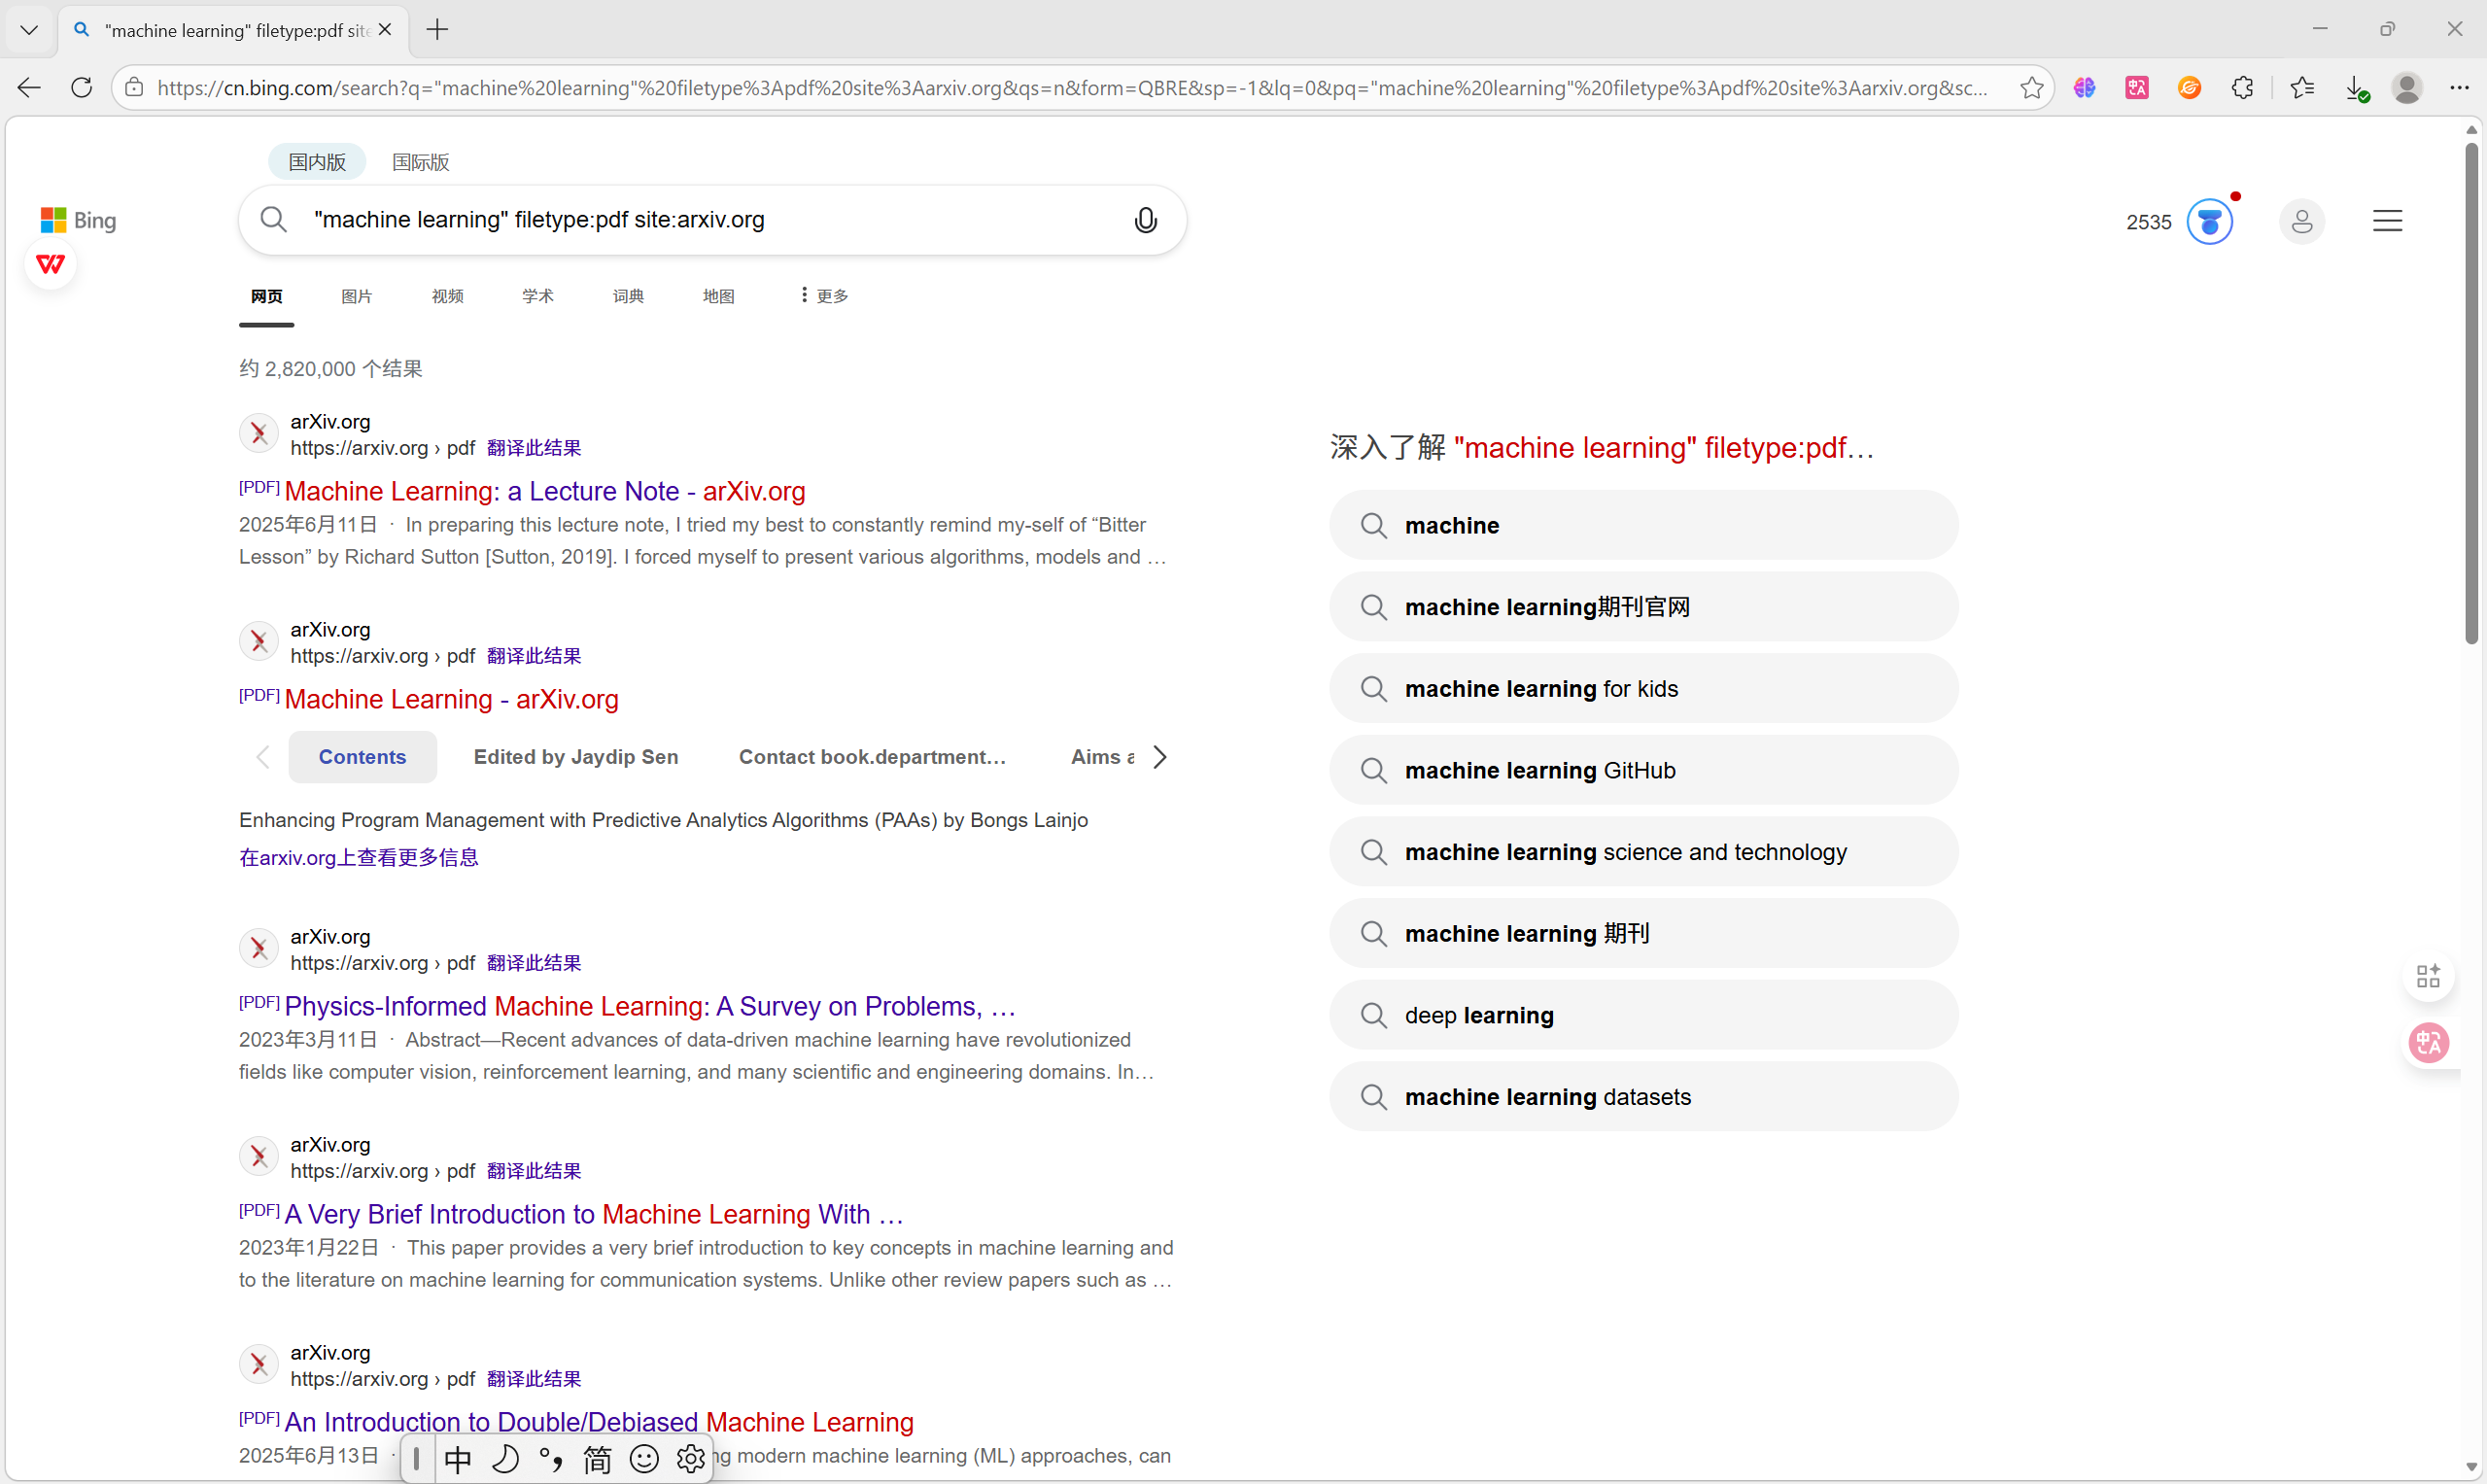Expand the 更多 more search categories
Image resolution: width=2487 pixels, height=1484 pixels.
coord(824,296)
